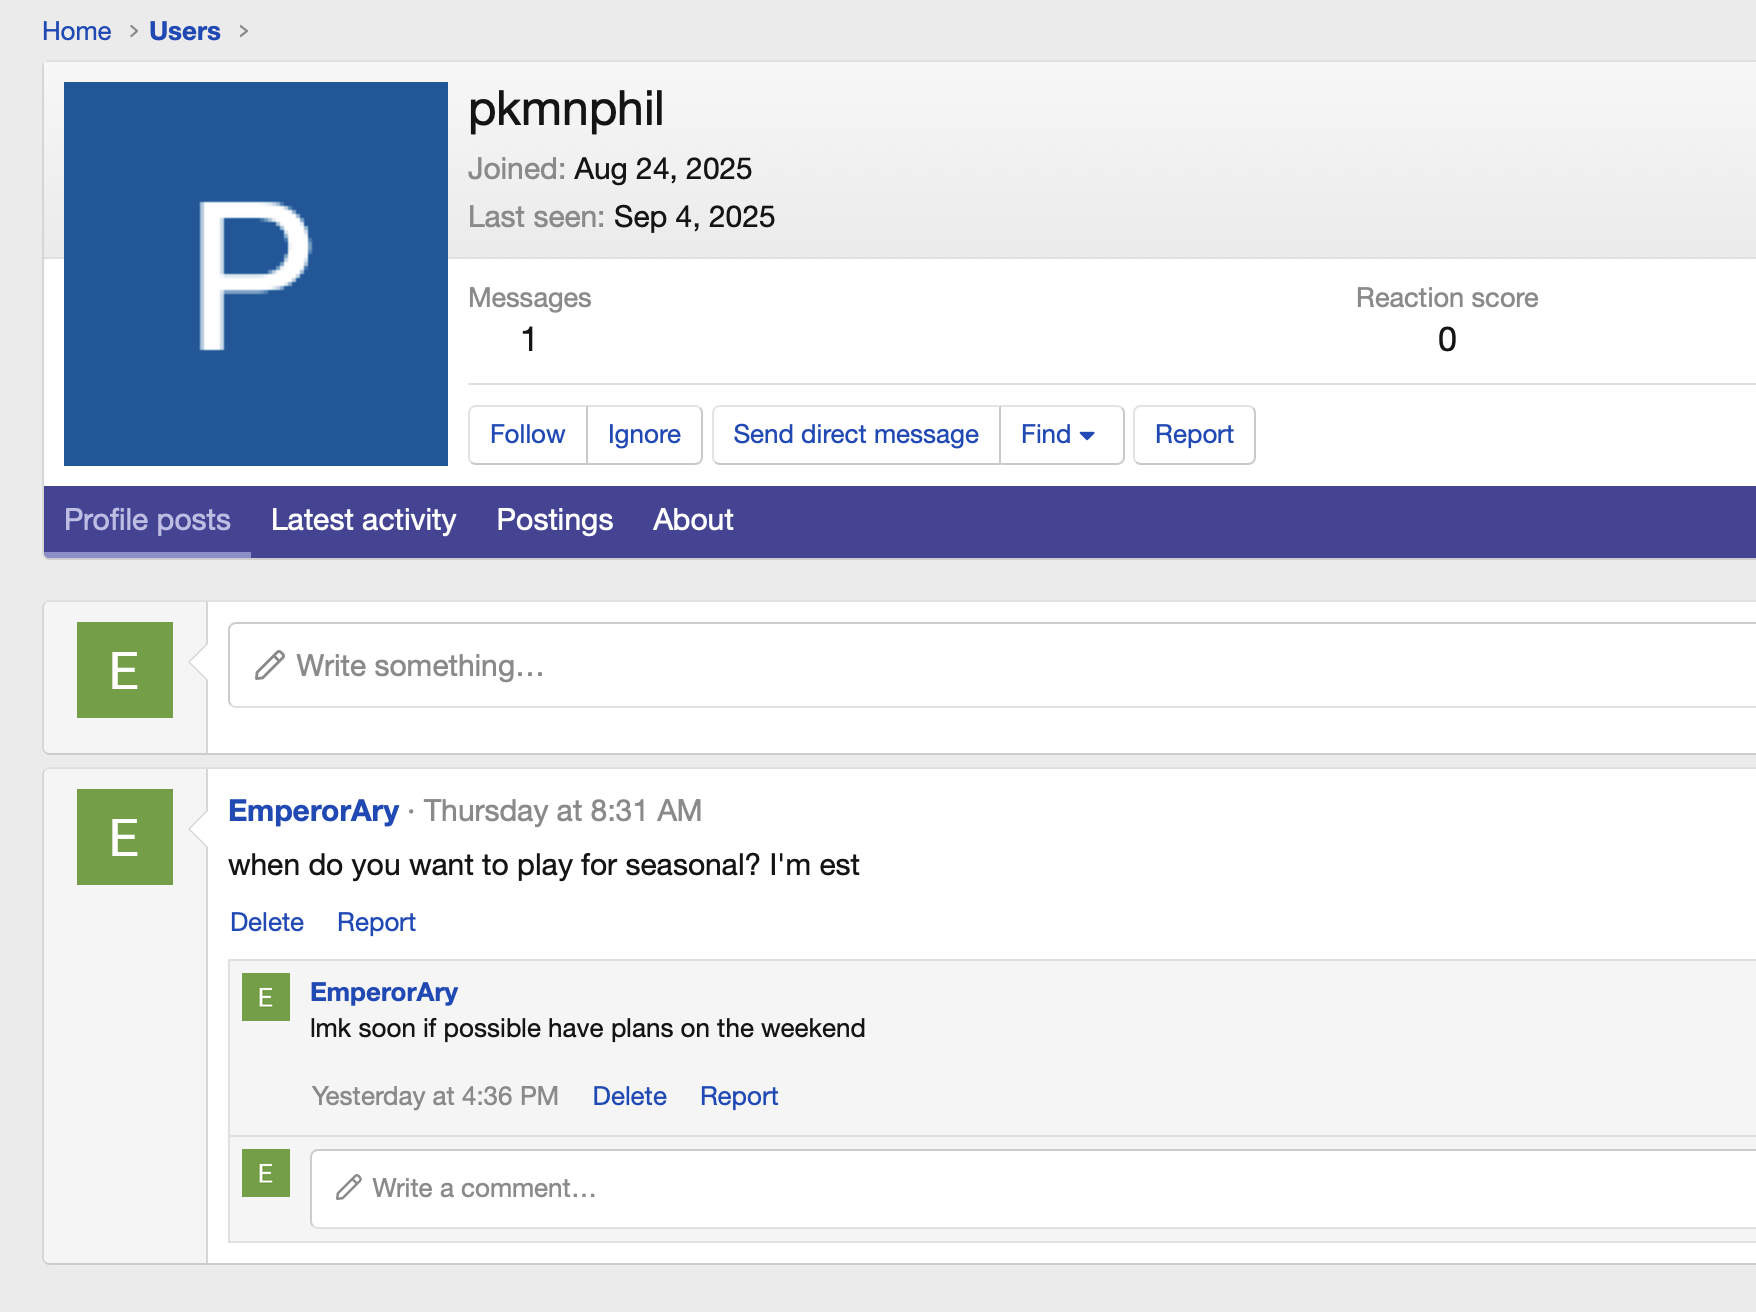Follow the user pkmnphil
The height and width of the screenshot is (1312, 1756).
tap(527, 434)
